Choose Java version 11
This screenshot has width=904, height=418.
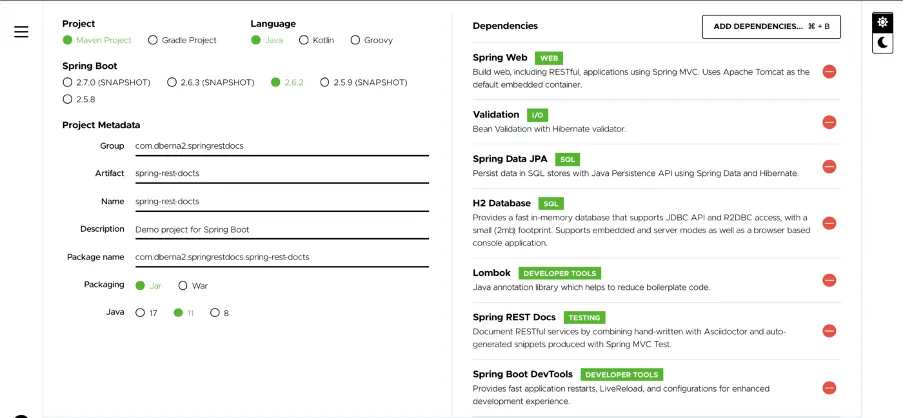[184, 313]
